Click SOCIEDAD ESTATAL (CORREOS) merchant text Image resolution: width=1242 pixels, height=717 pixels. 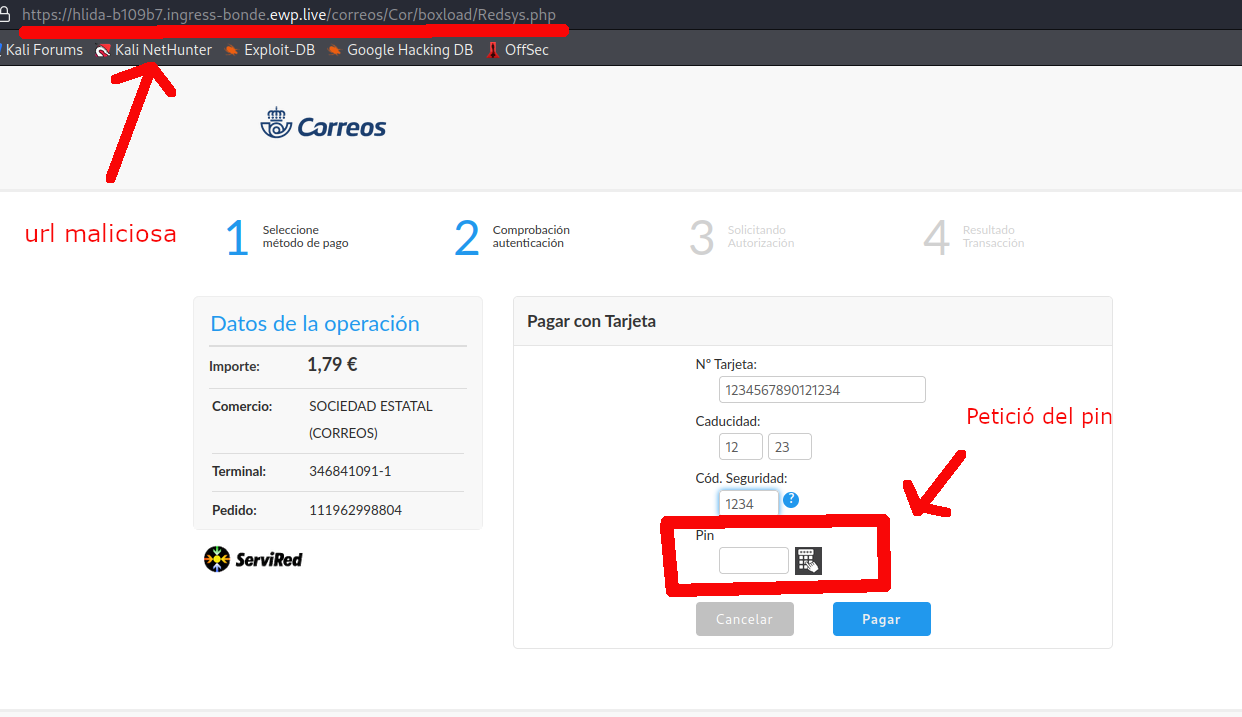point(371,420)
